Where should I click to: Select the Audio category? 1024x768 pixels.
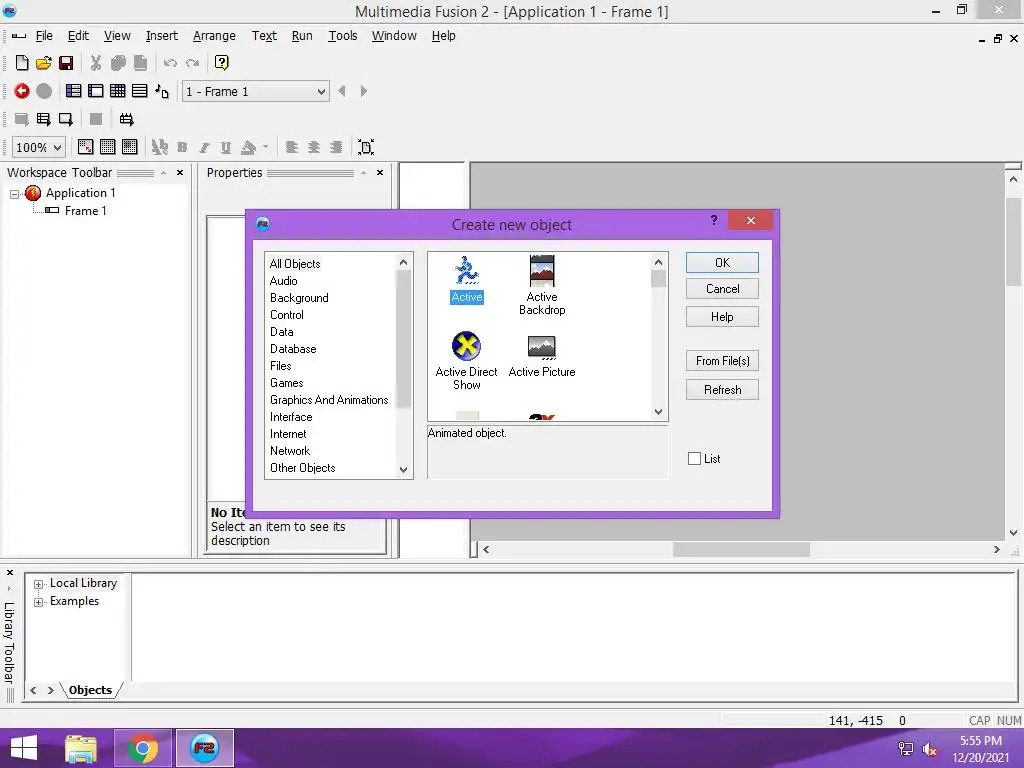click(283, 281)
